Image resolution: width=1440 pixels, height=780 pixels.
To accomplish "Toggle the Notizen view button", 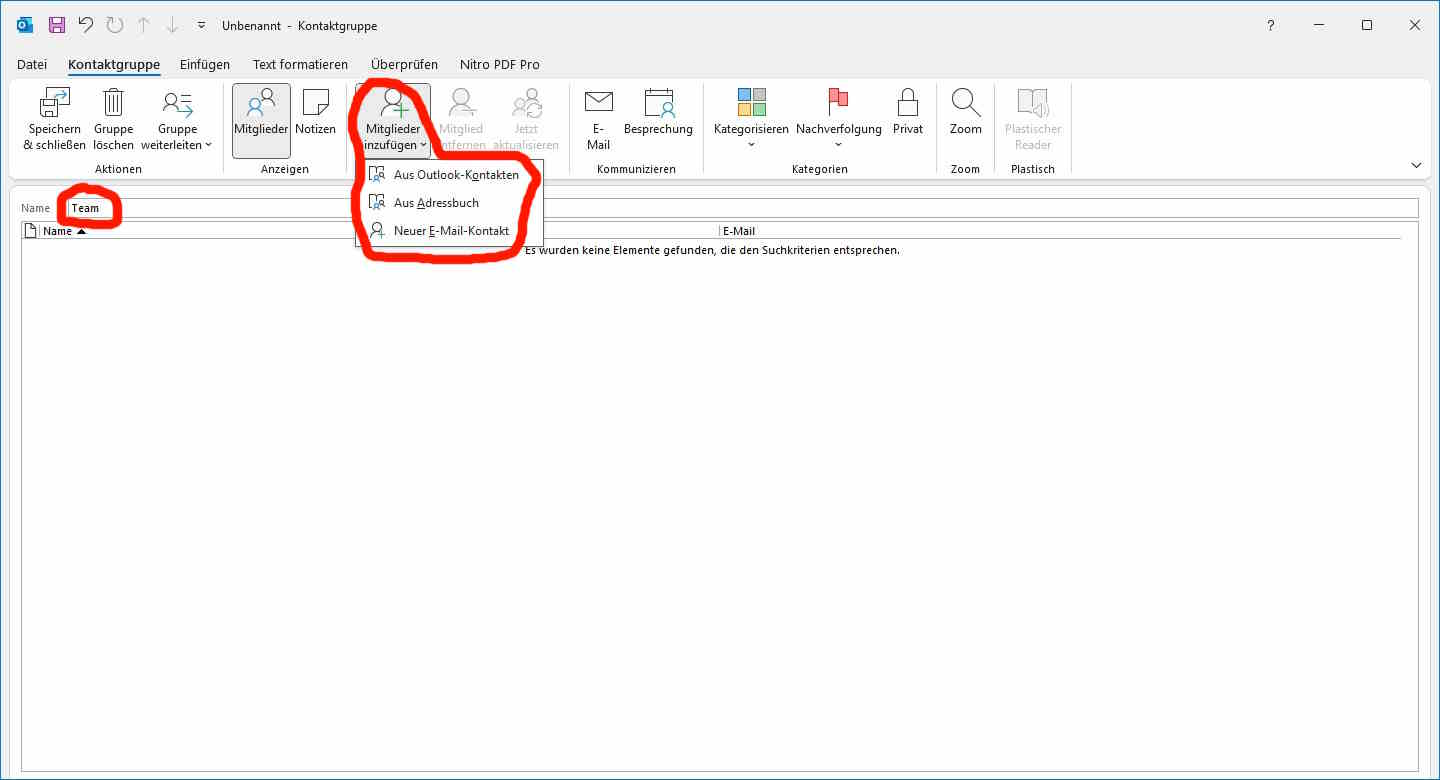I will click(x=315, y=112).
